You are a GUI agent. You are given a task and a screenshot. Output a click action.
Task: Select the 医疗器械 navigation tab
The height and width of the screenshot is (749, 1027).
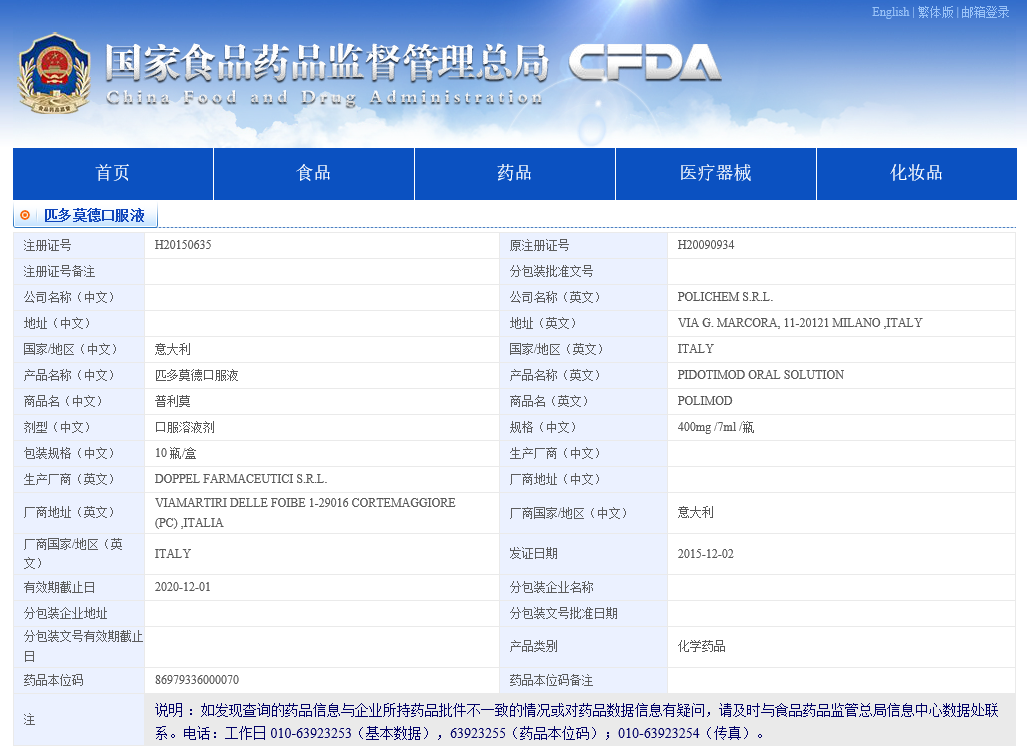(x=716, y=174)
